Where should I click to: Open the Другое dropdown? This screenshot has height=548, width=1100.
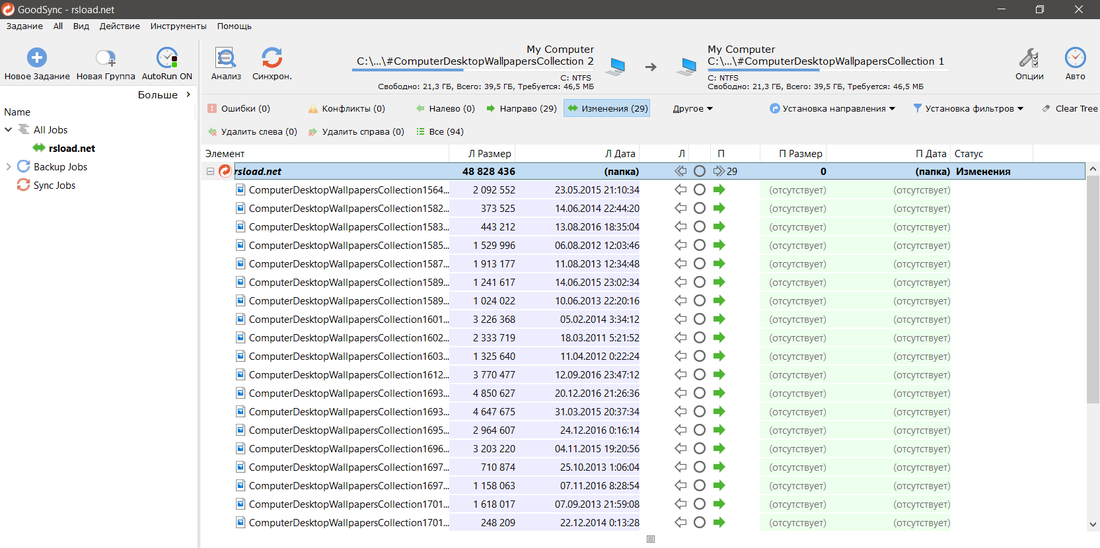pyautogui.click(x=692, y=108)
